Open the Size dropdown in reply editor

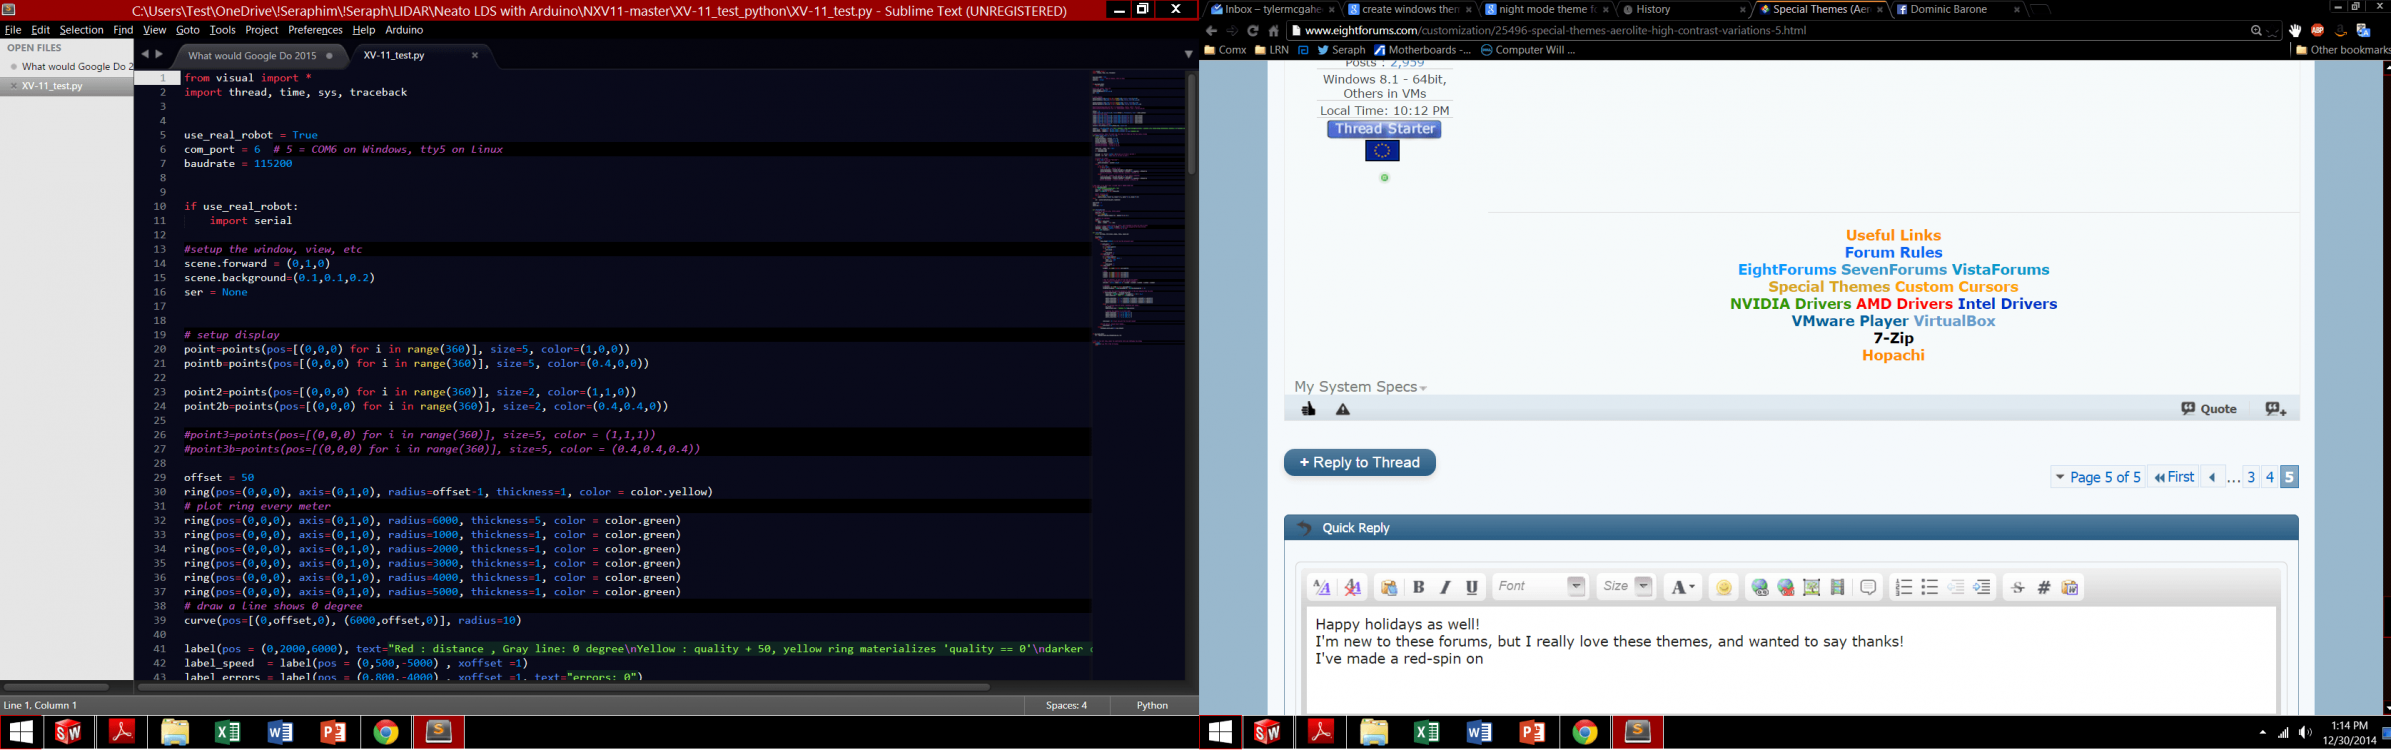[1627, 587]
